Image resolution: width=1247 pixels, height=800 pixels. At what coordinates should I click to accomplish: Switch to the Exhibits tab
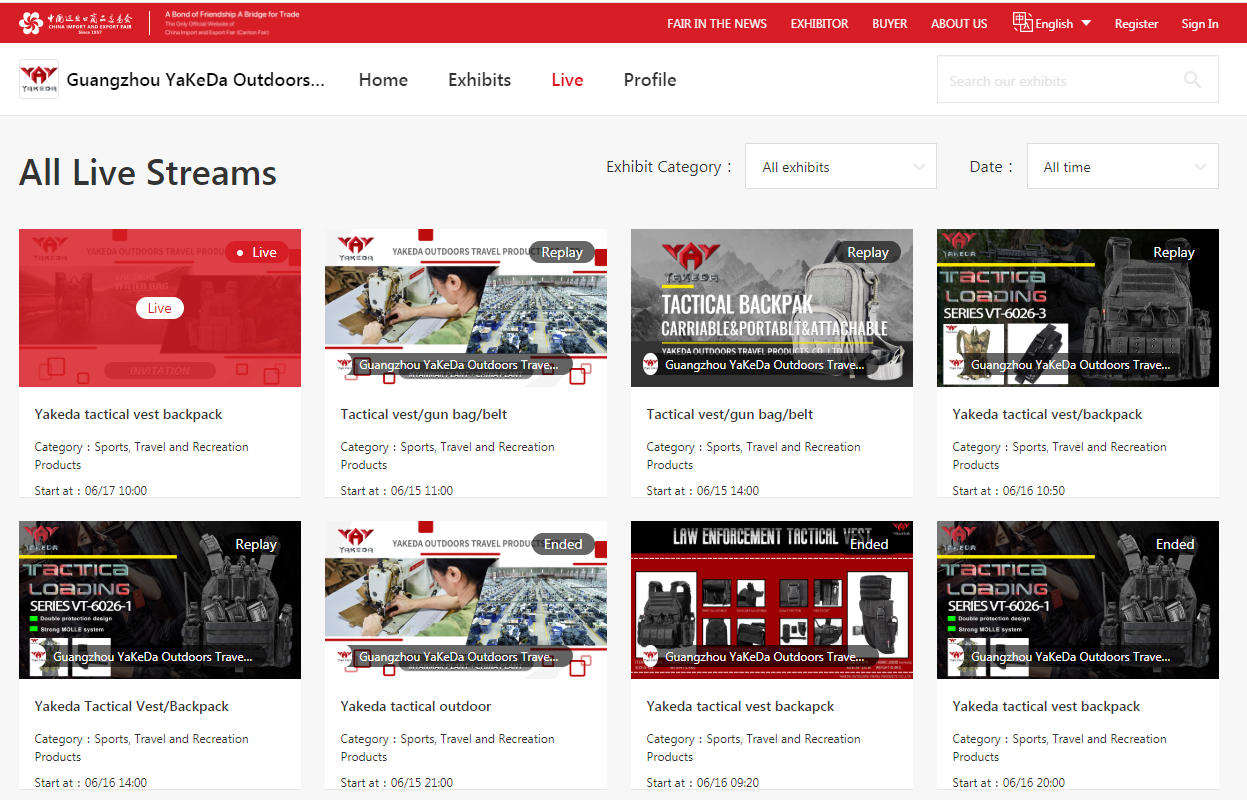(x=480, y=80)
